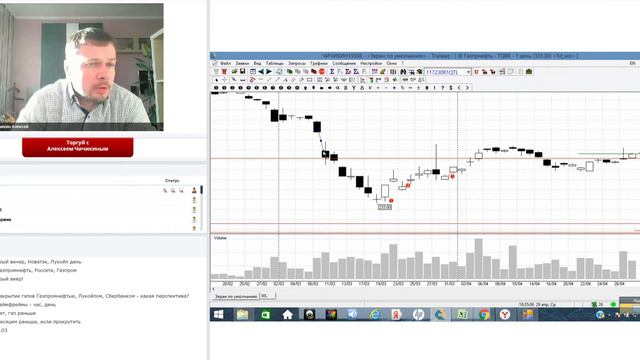Open the Настройки menu

click(371, 63)
